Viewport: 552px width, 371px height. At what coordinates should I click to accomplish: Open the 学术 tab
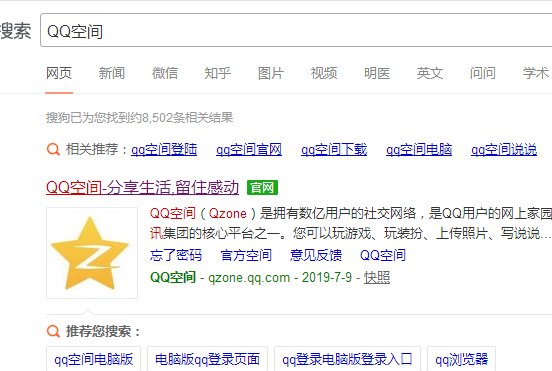point(536,73)
